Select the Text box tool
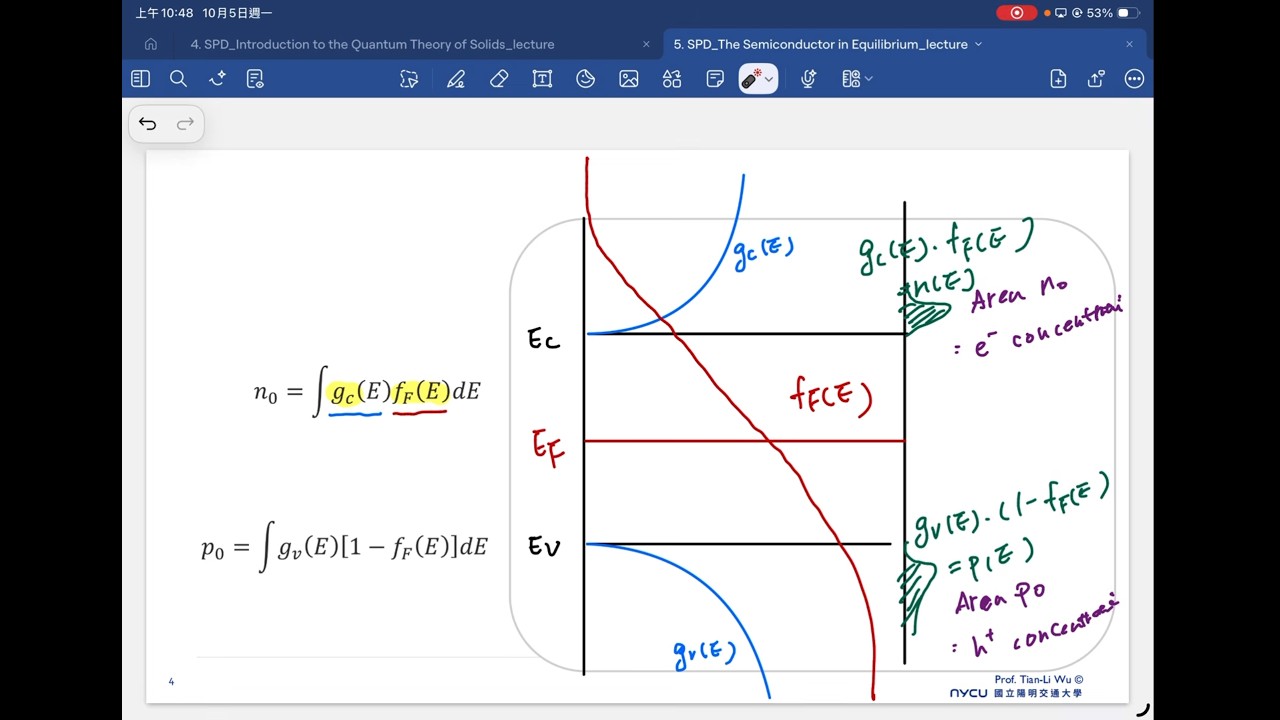 coord(542,79)
